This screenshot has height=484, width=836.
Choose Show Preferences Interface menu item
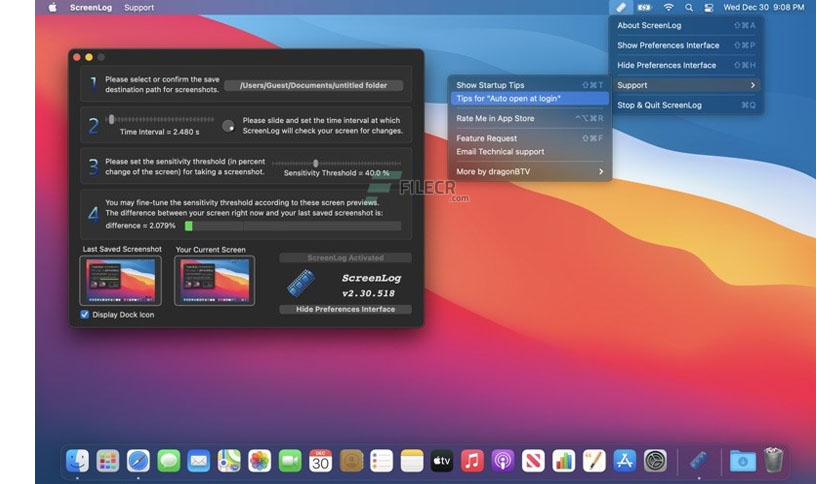pos(686,45)
